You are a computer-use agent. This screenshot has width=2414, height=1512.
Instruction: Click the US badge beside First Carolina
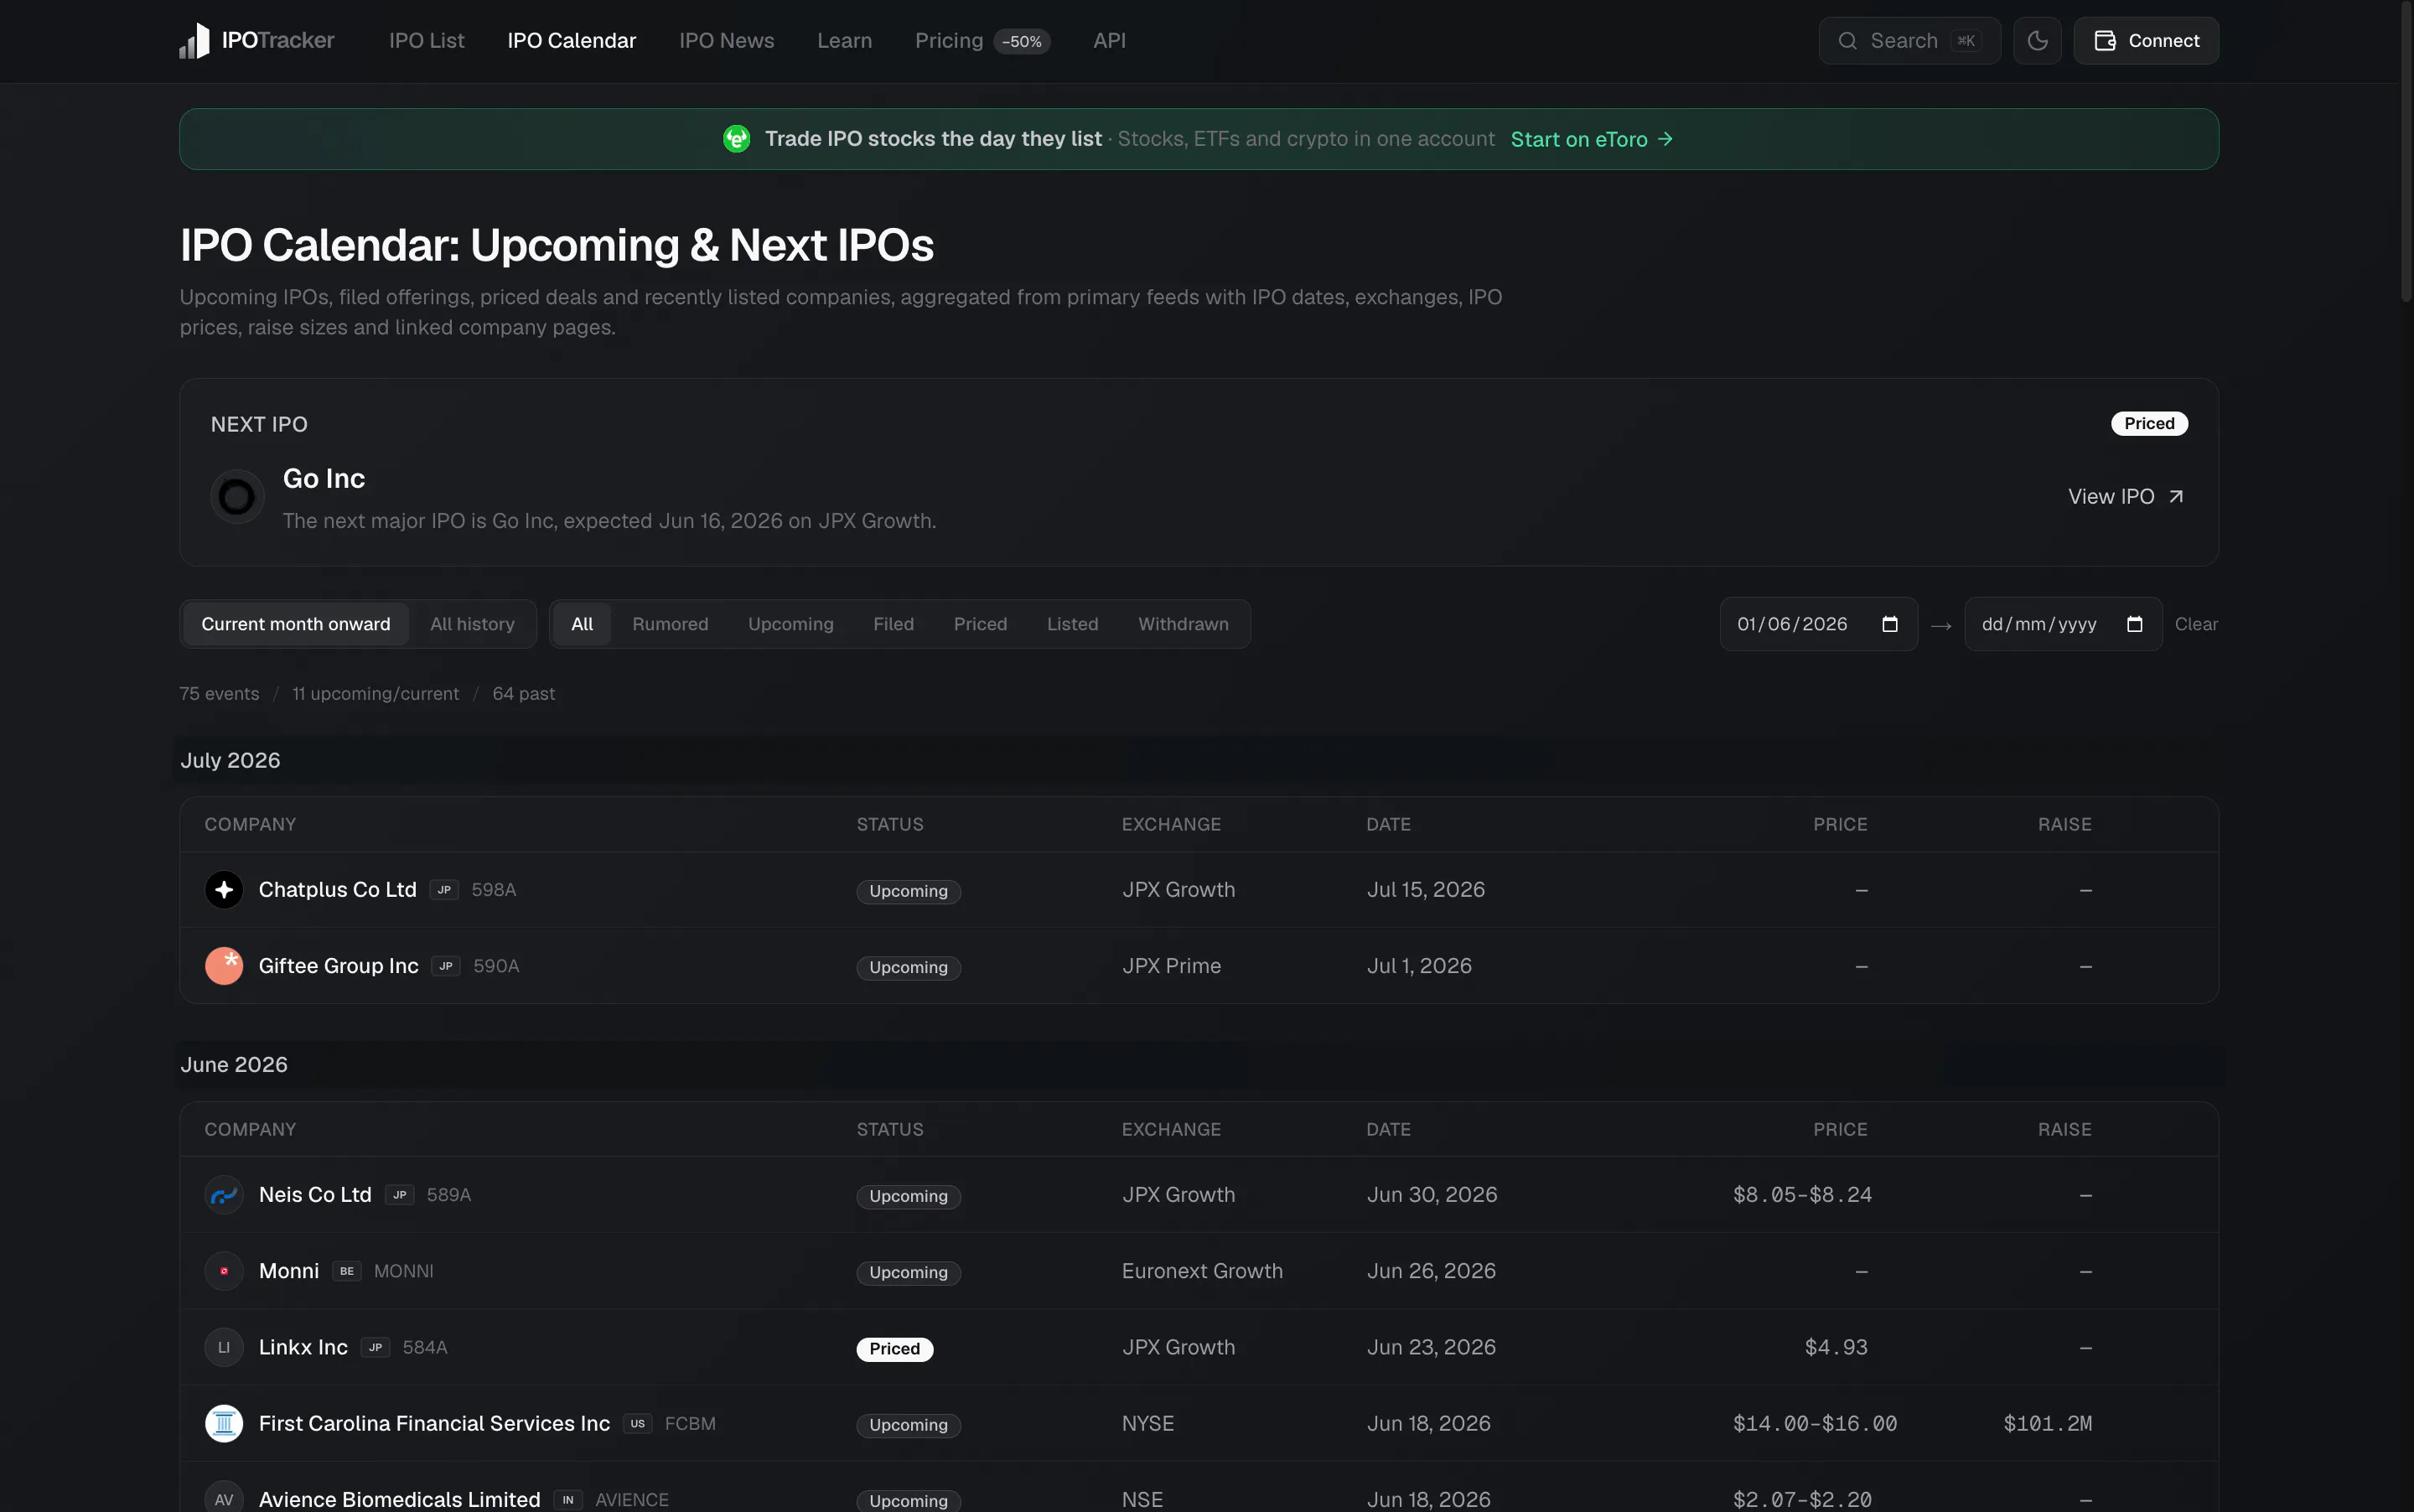click(x=638, y=1423)
